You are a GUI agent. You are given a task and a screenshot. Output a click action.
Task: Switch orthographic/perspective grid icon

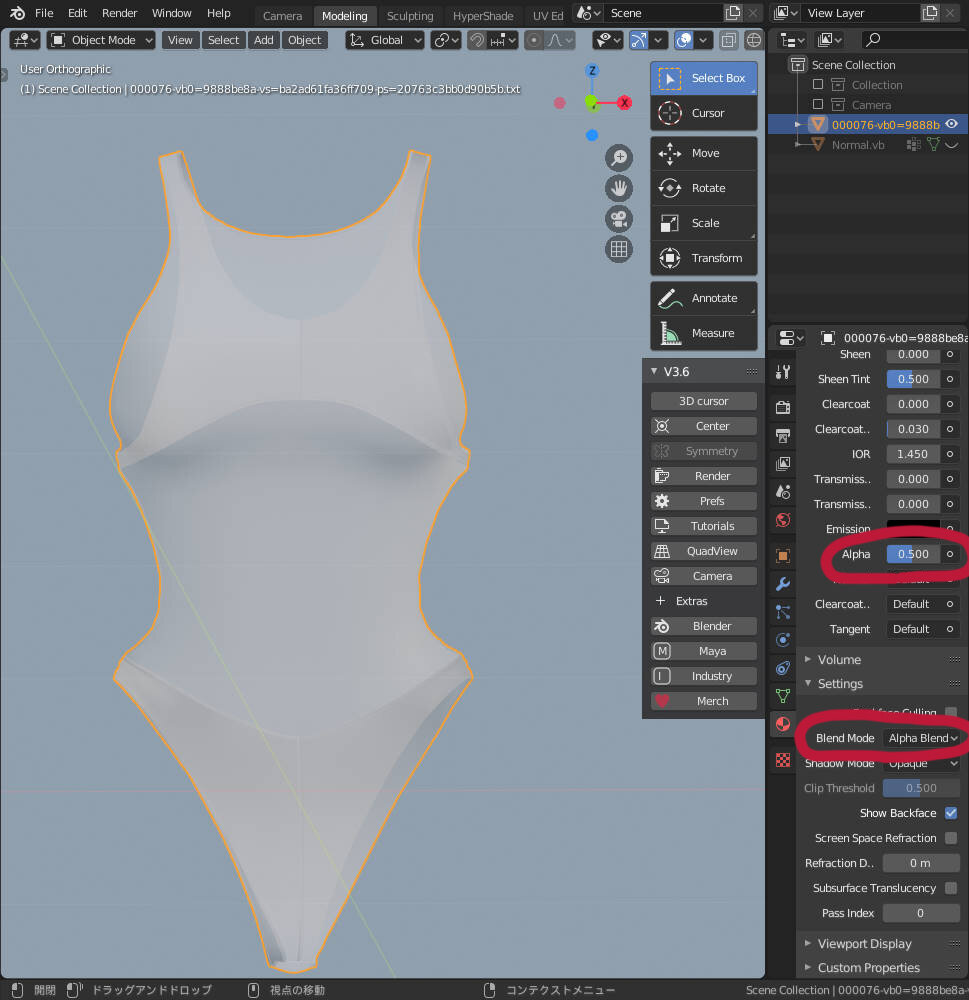(619, 249)
